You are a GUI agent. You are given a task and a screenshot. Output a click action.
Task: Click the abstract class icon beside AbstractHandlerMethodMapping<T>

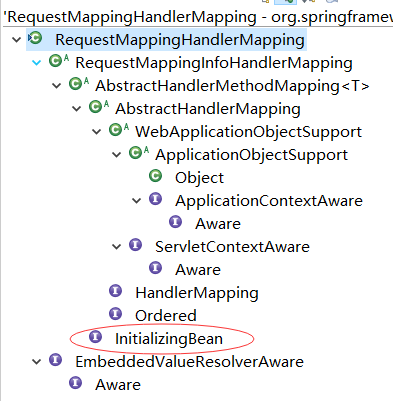pos(79,84)
